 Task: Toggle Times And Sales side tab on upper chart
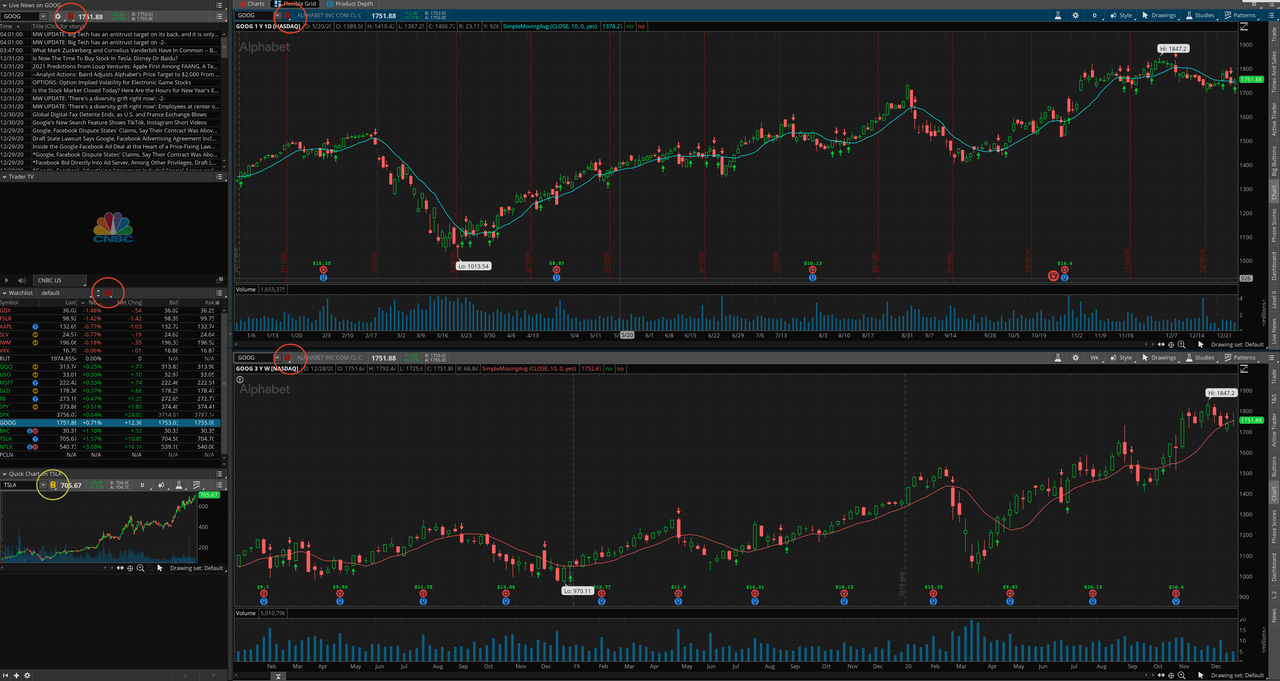coord(1274,74)
